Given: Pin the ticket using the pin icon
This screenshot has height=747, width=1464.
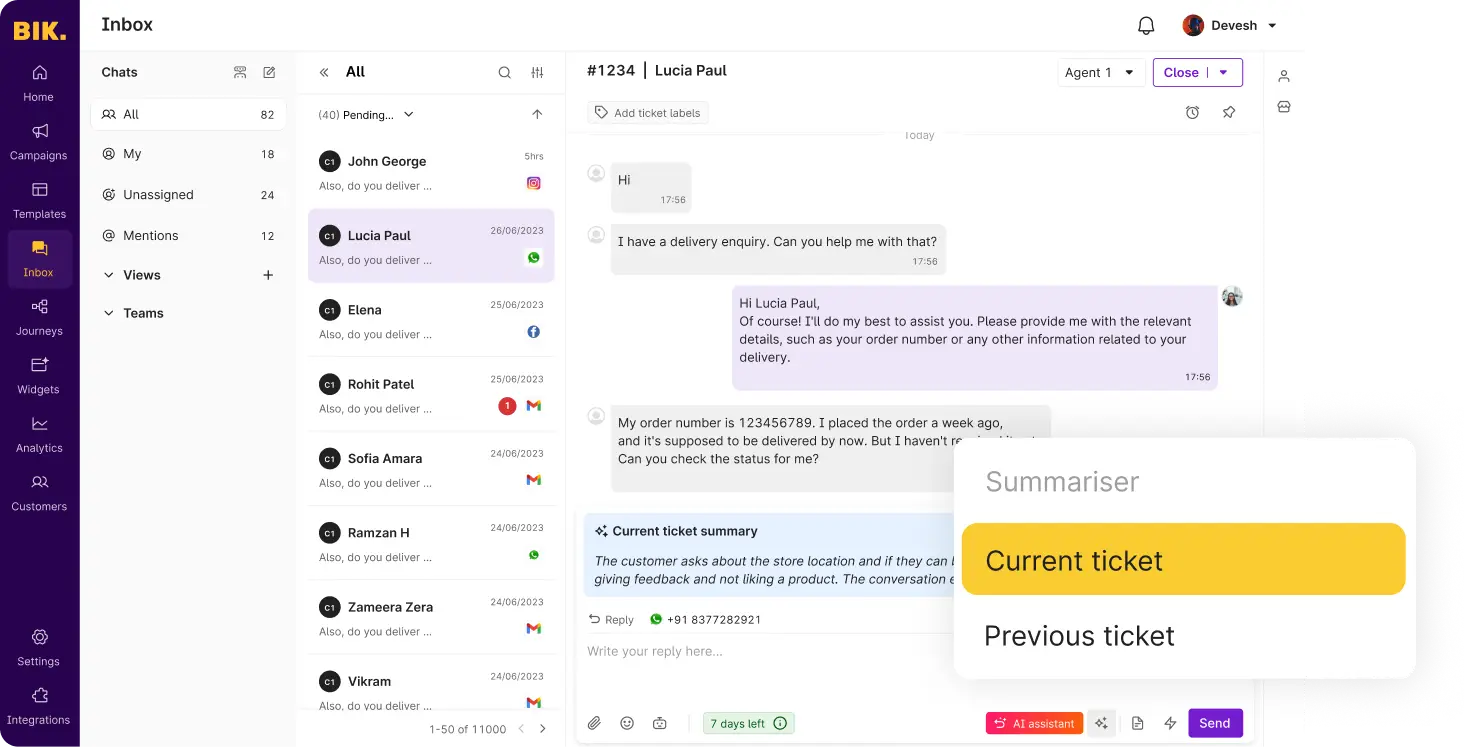Looking at the screenshot, I should [1229, 113].
